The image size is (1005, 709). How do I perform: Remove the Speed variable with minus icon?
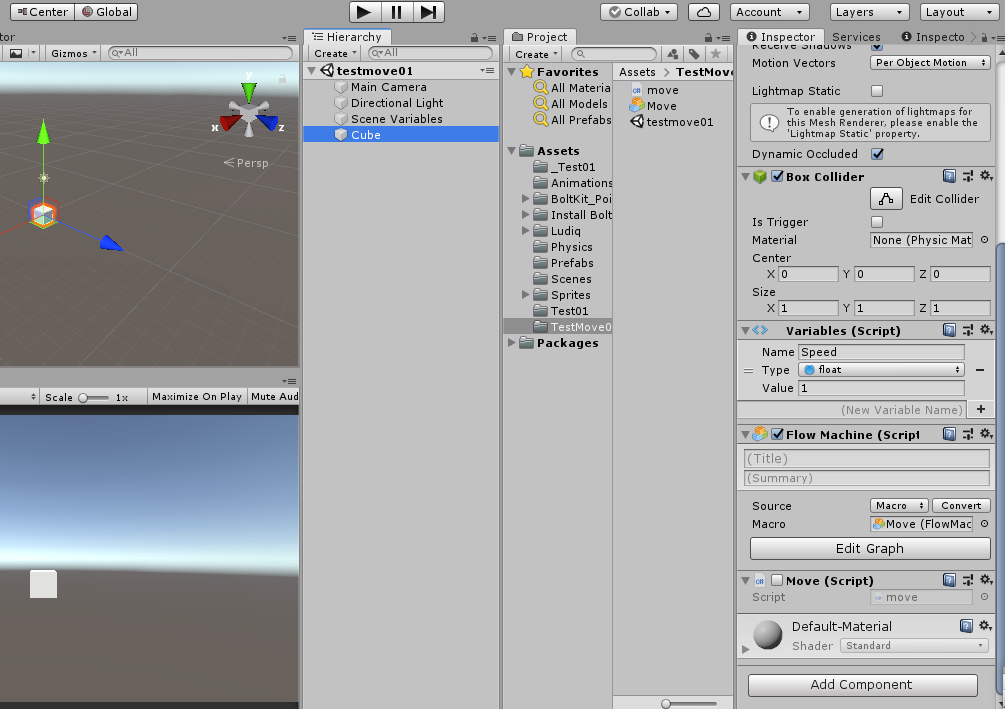click(x=980, y=370)
